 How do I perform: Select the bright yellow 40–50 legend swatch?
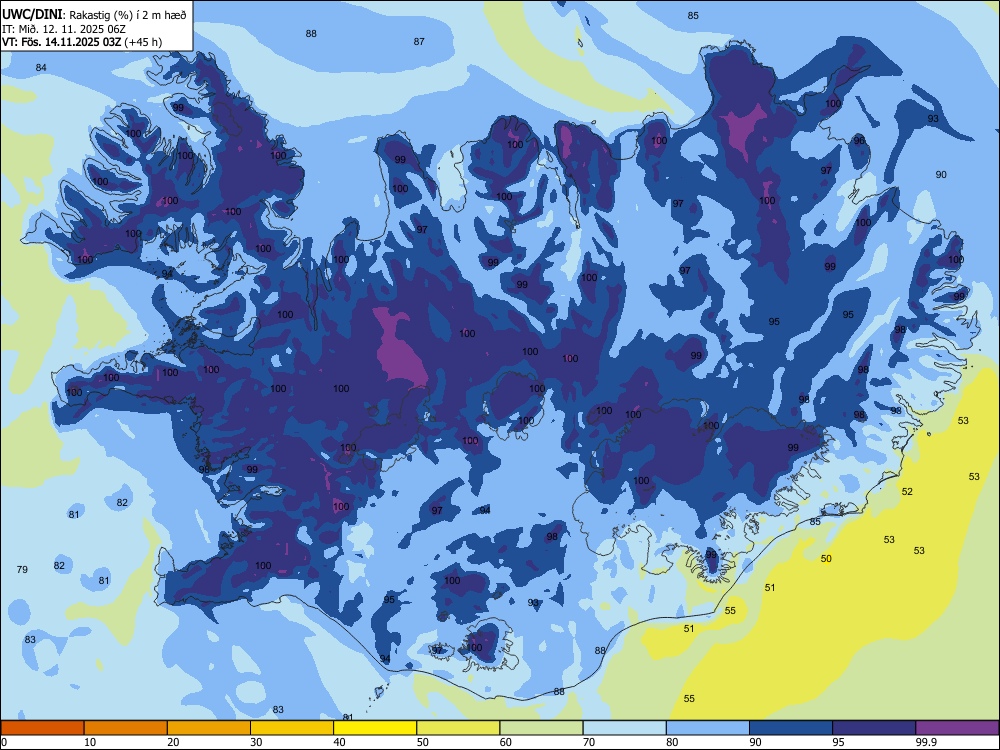click(375, 728)
